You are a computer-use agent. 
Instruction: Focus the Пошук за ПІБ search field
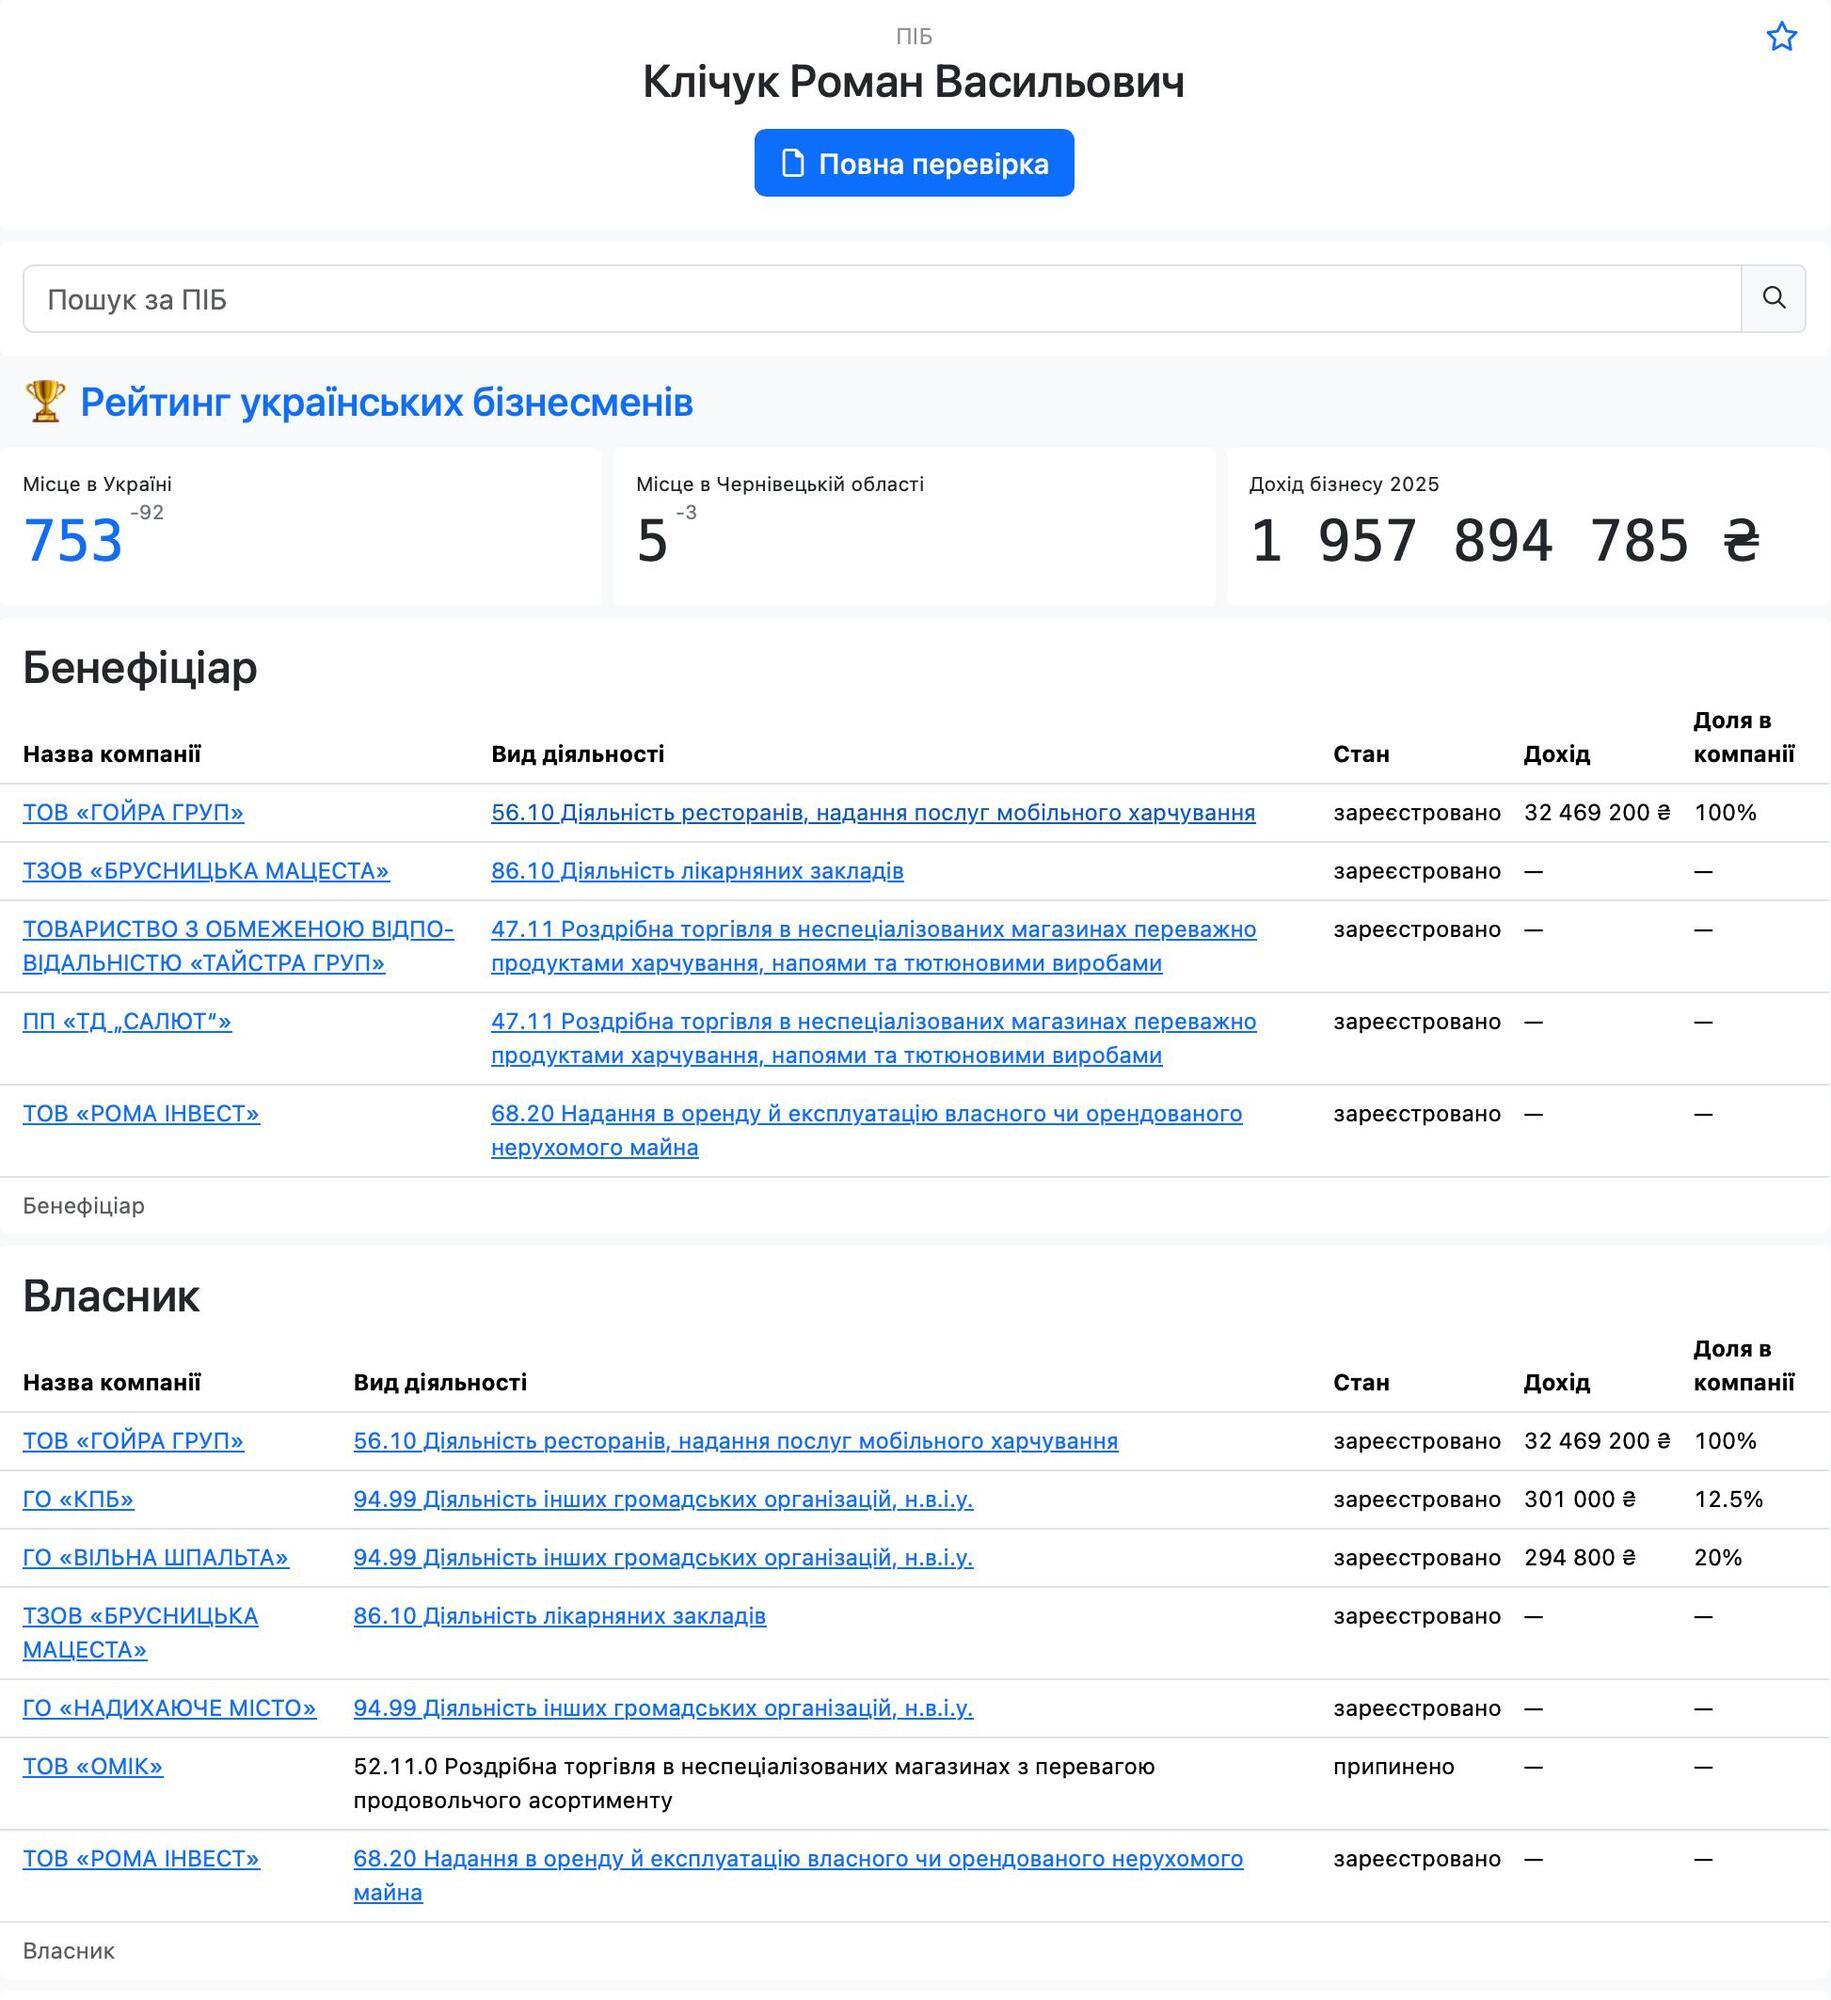[882, 298]
